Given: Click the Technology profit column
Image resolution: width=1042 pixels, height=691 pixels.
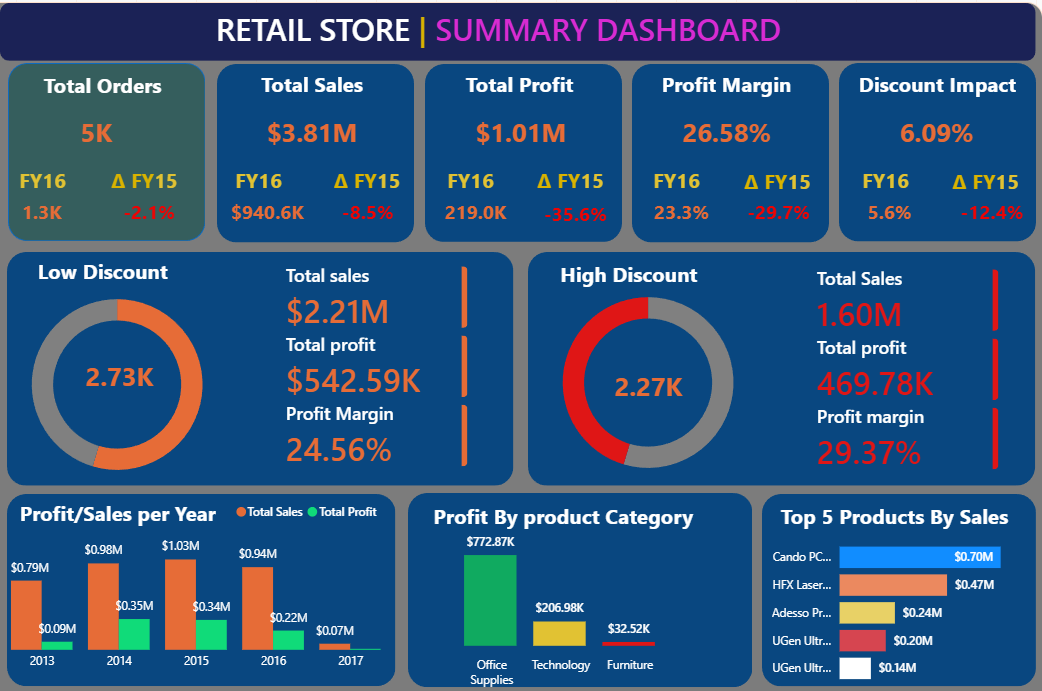Looking at the screenshot, I should click(x=561, y=632).
